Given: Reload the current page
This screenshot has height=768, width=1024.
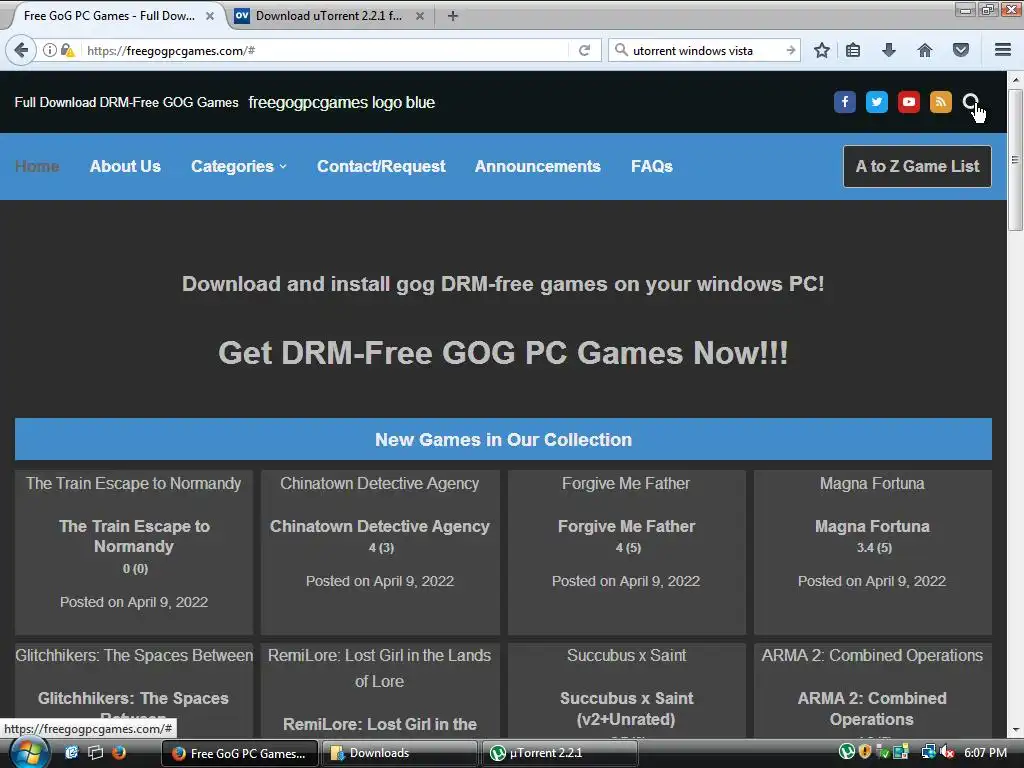Looking at the screenshot, I should coord(584,50).
